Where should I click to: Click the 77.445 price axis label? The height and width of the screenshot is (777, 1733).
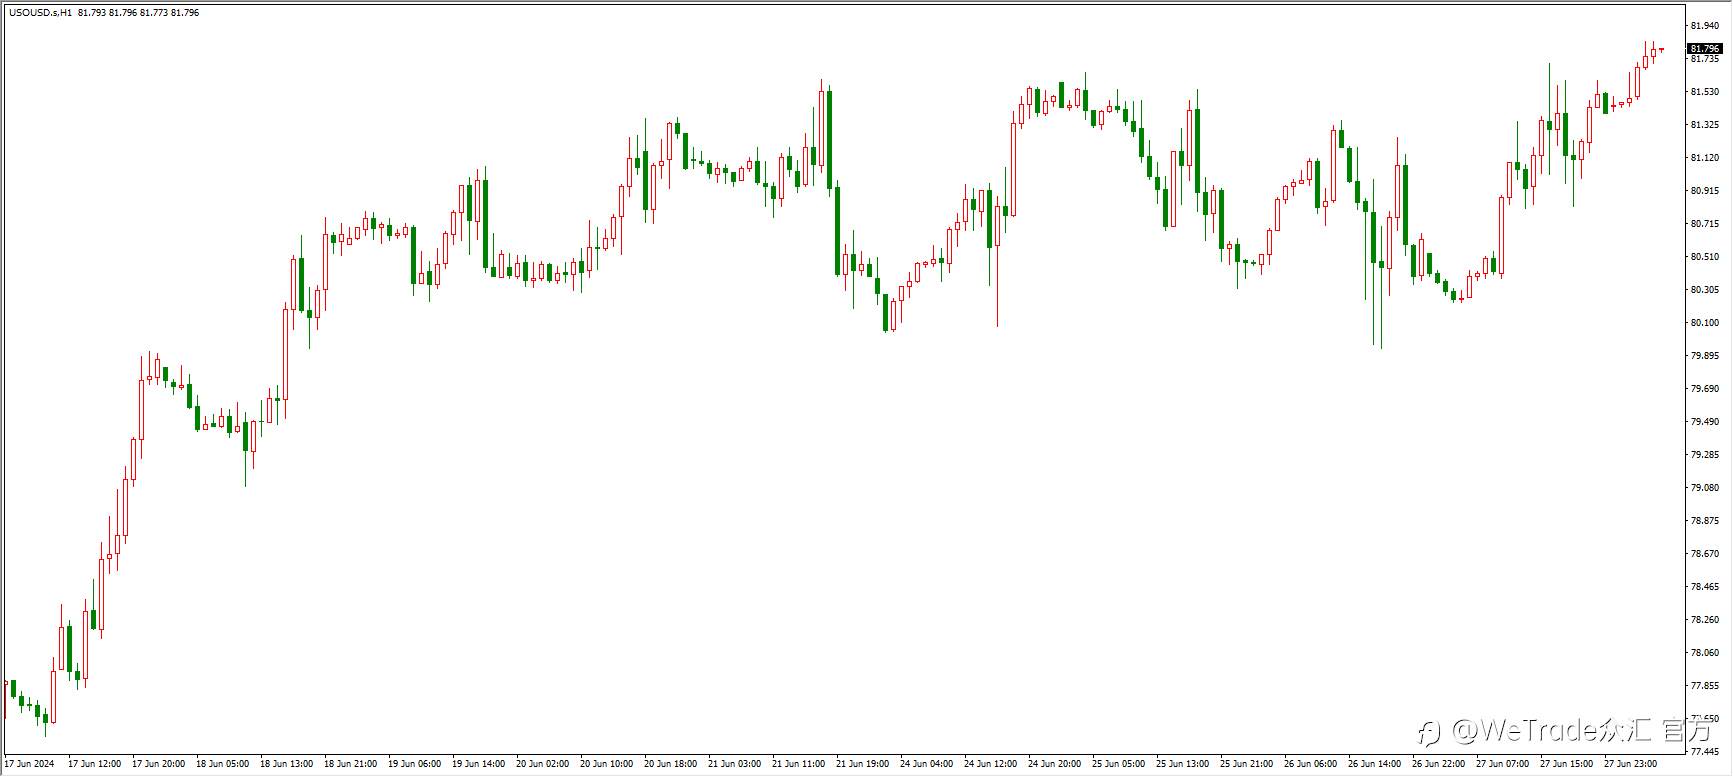pos(1704,752)
